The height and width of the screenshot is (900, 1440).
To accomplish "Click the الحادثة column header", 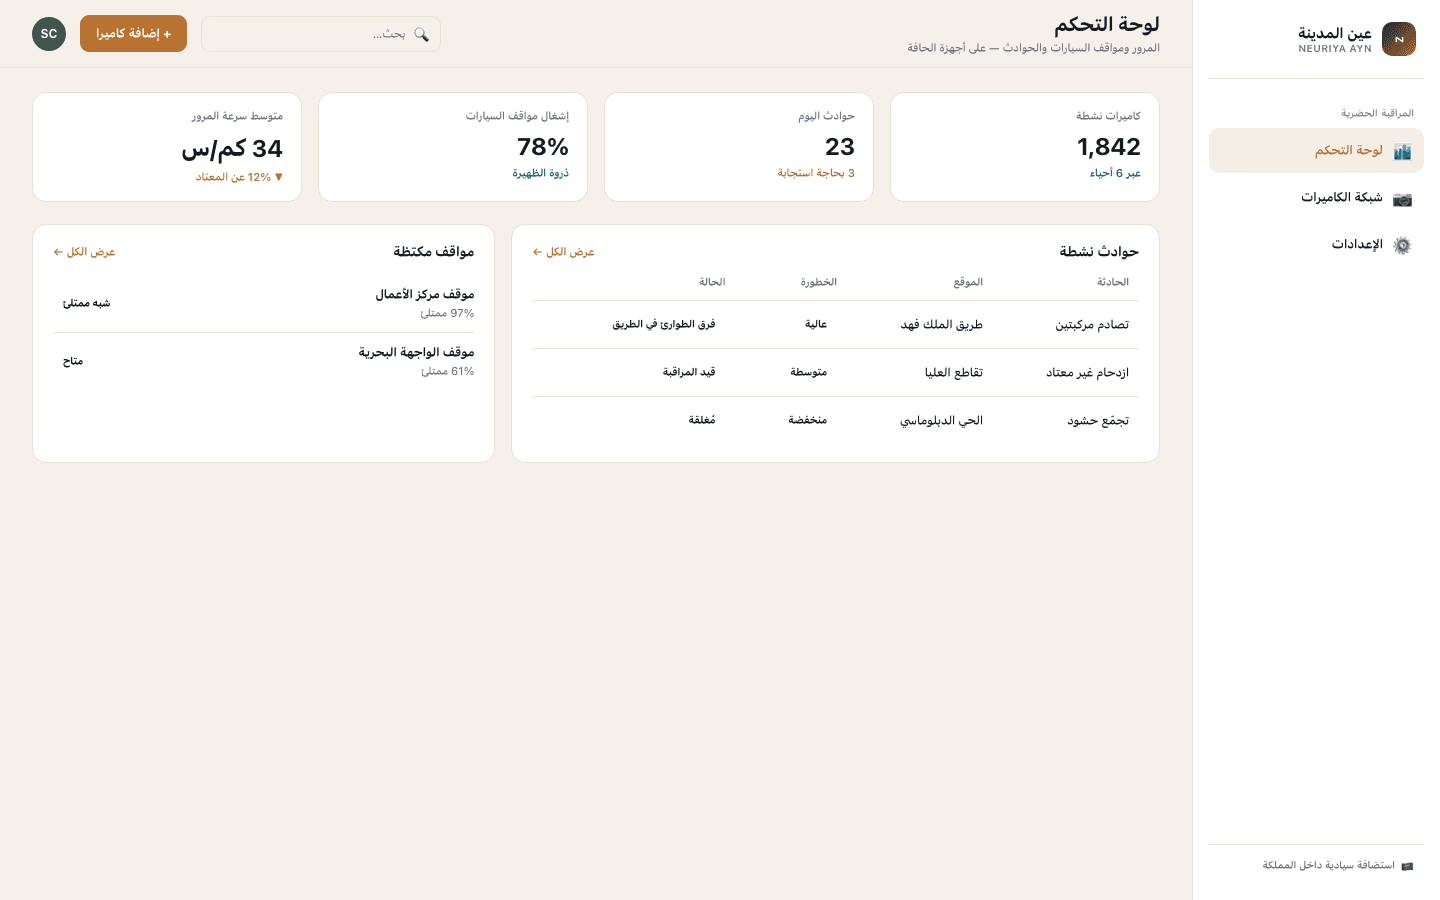I will [x=1113, y=282].
